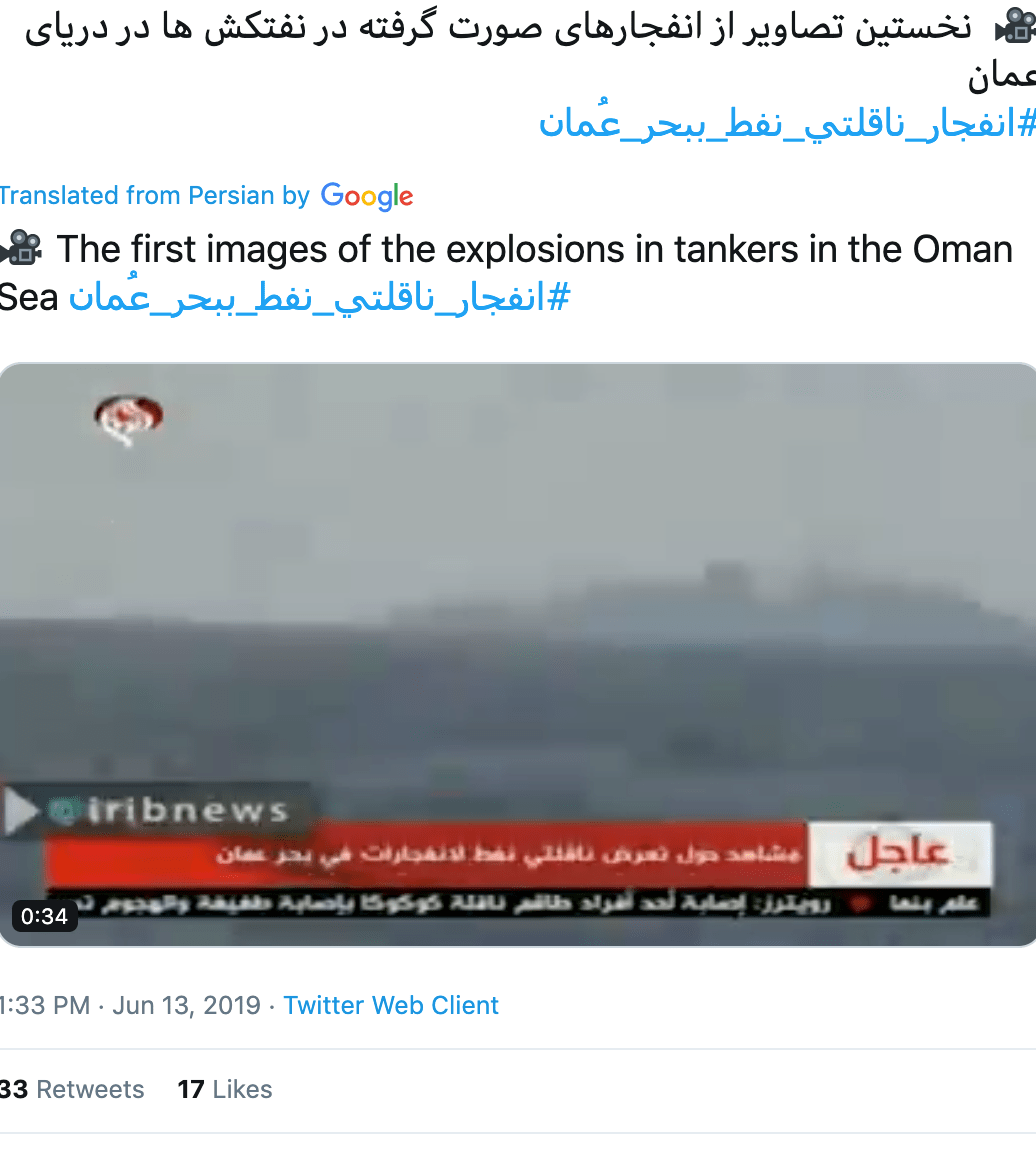Click the Google logo beside the translation label

[x=367, y=196]
